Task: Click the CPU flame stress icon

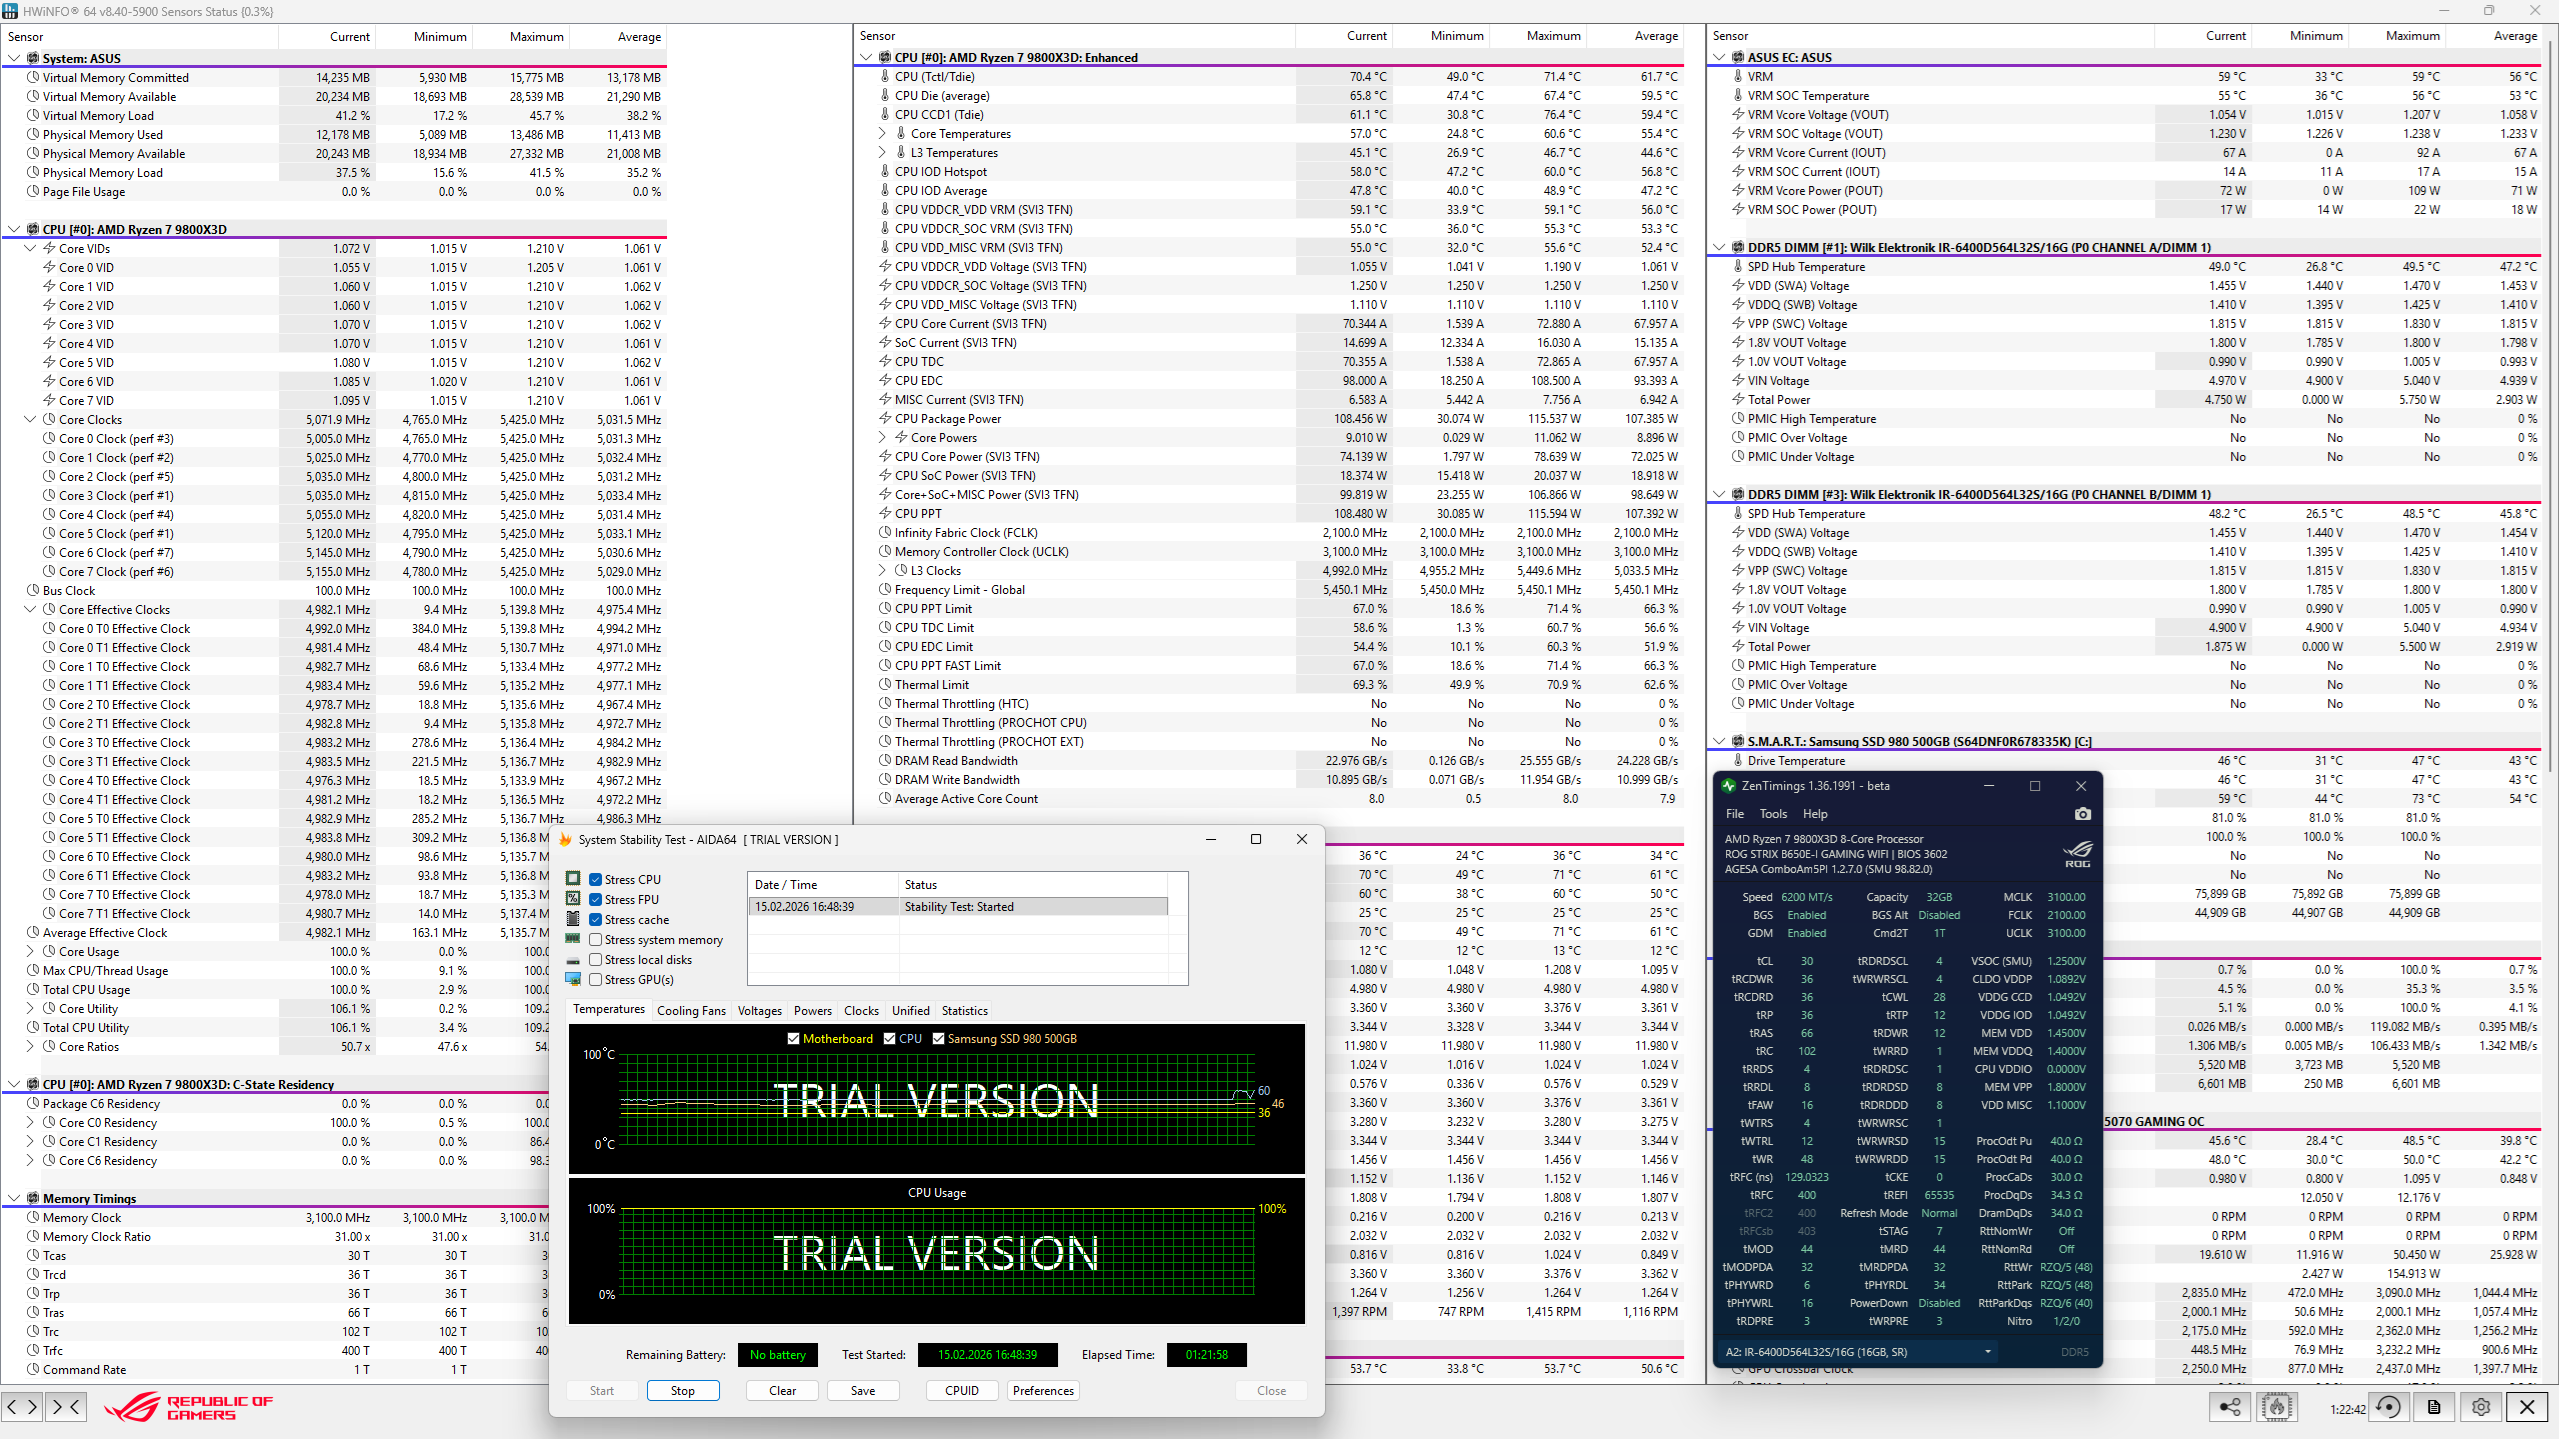Action: 2277,1407
